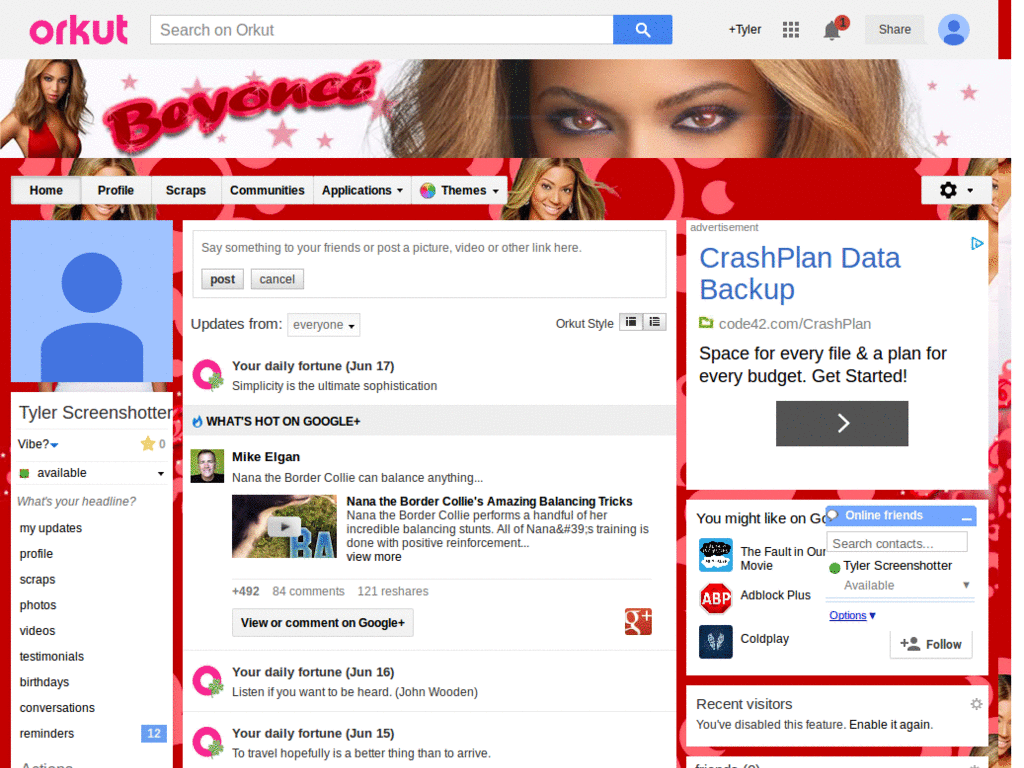Click the fortune icon for Jun 17
Viewport: 1024px width, 768px height.
click(208, 375)
